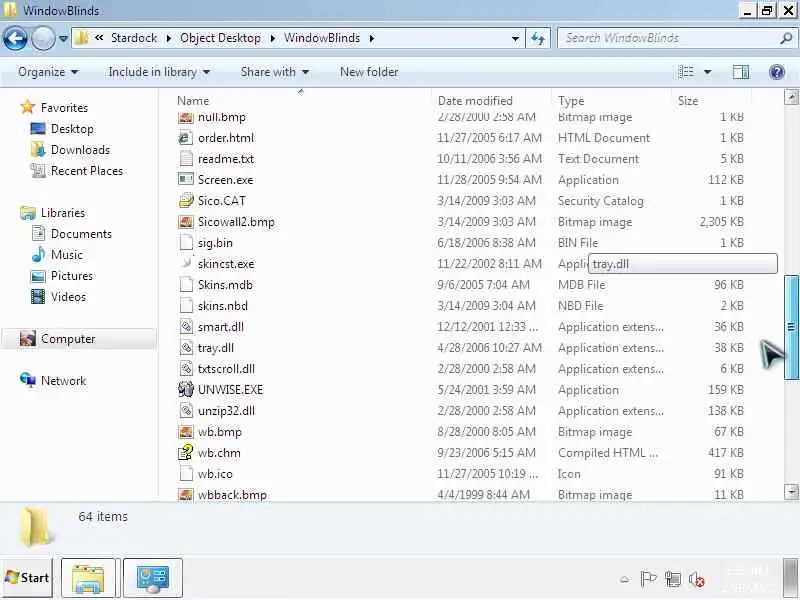The image size is (800, 600).
Task: Open Desktop in the Favorites list
Action: (72, 129)
